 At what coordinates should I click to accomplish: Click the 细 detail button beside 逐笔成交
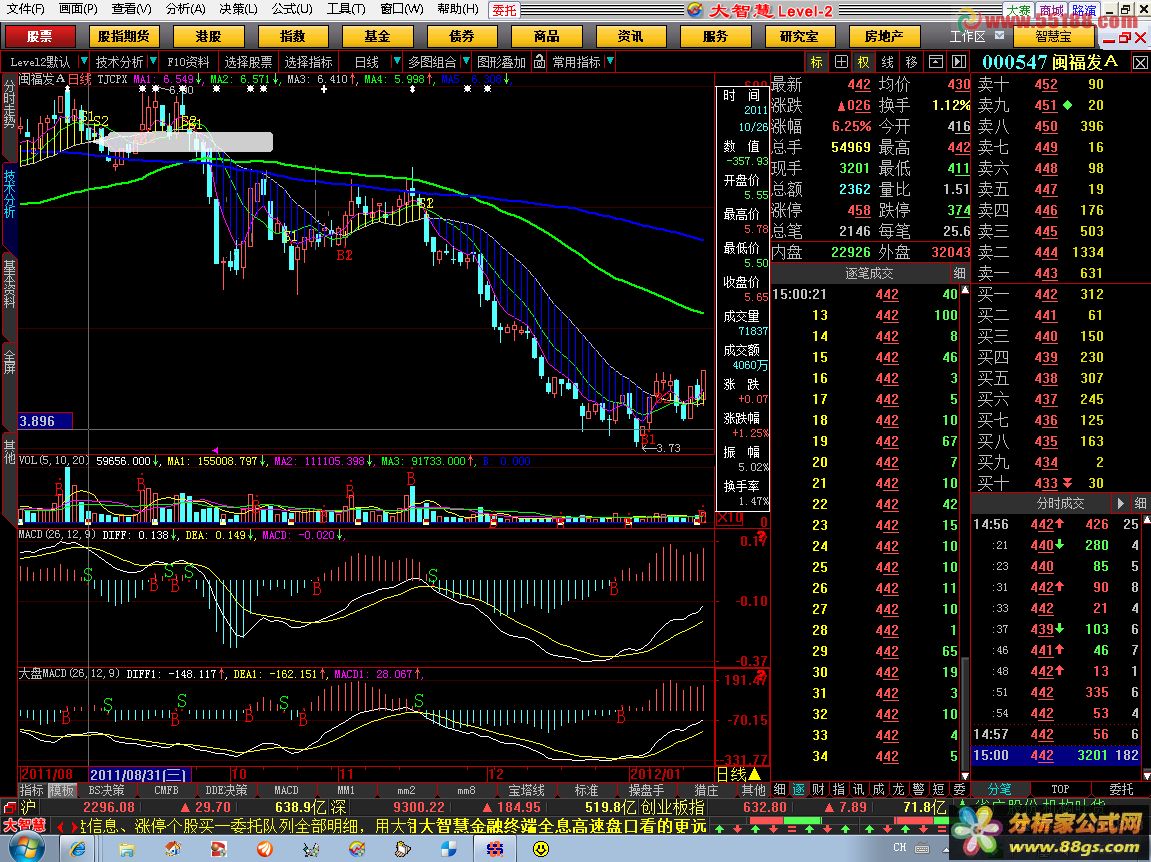point(959,273)
